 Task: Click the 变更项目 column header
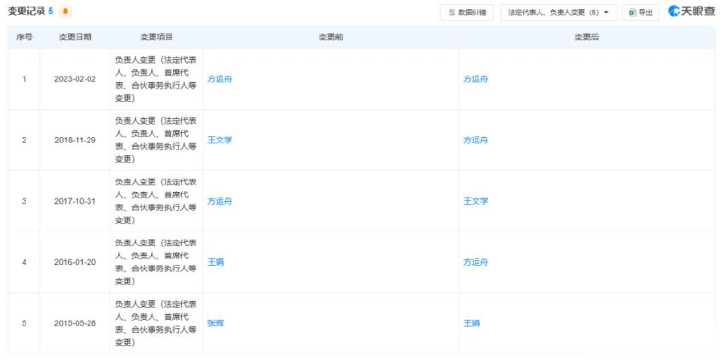(157, 37)
